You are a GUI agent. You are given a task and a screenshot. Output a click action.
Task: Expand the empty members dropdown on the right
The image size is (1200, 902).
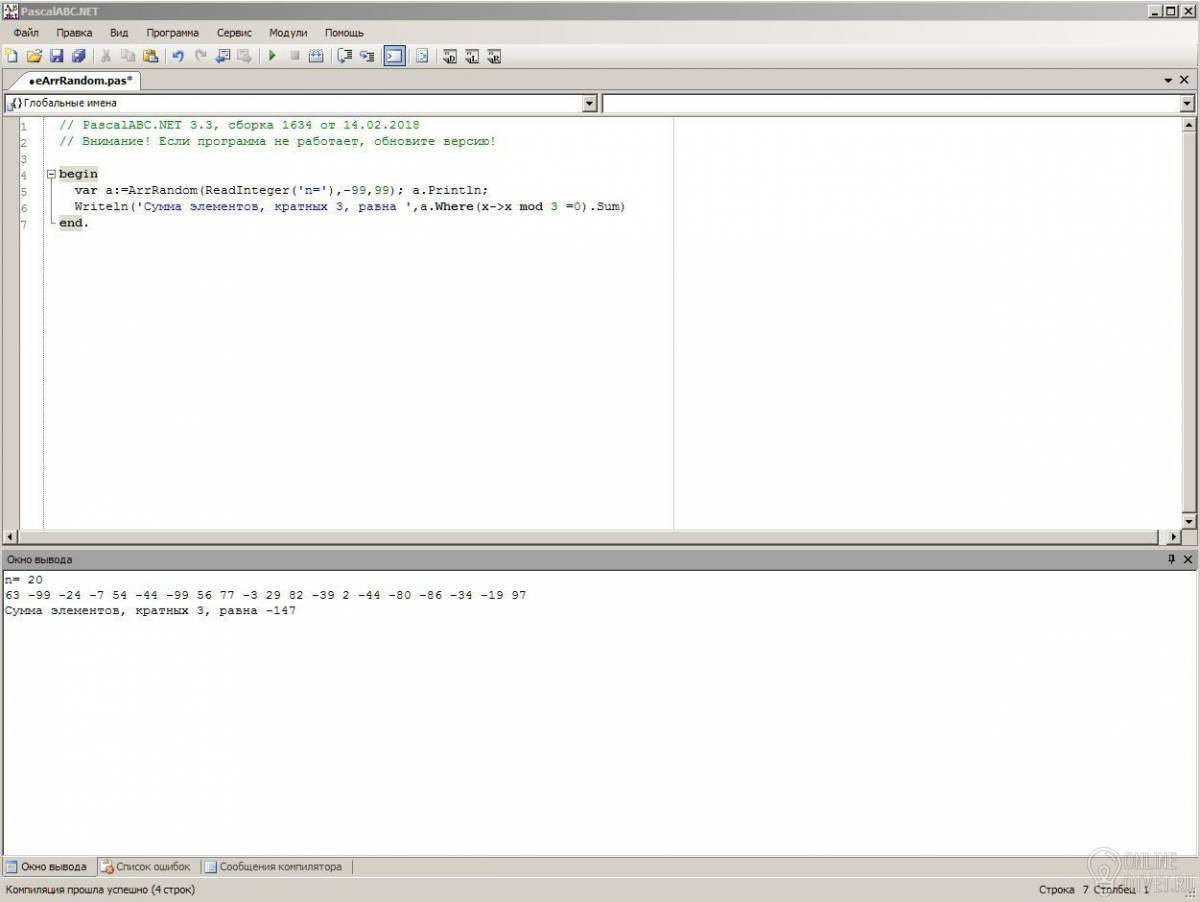tap(1187, 103)
